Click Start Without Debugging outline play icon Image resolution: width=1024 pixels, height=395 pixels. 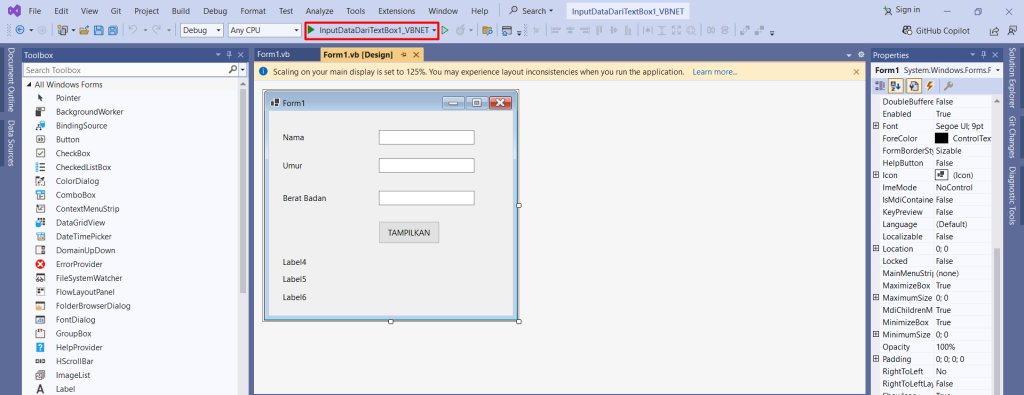tap(445, 30)
